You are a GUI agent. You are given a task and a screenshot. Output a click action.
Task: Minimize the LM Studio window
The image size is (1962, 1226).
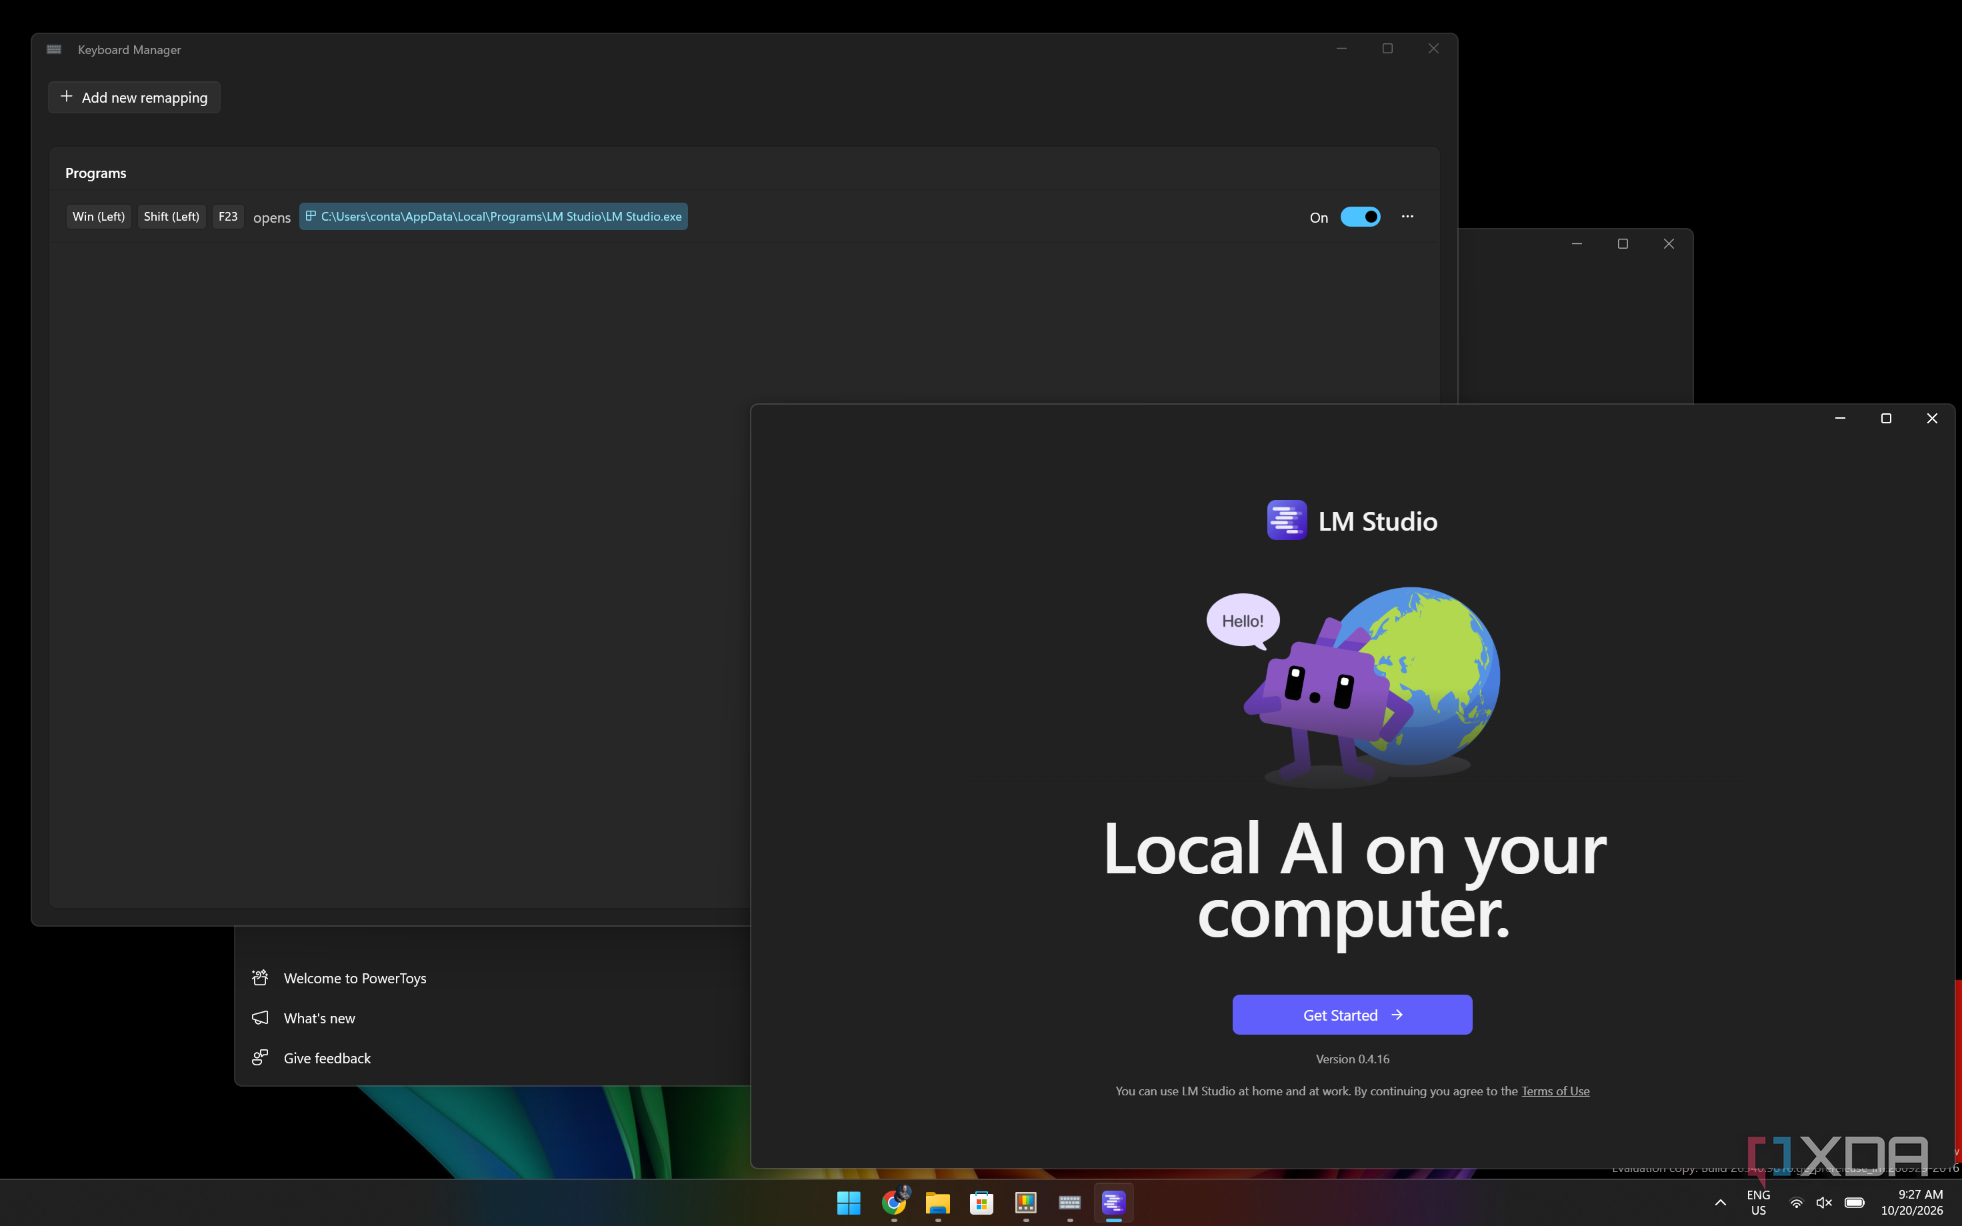point(1840,418)
